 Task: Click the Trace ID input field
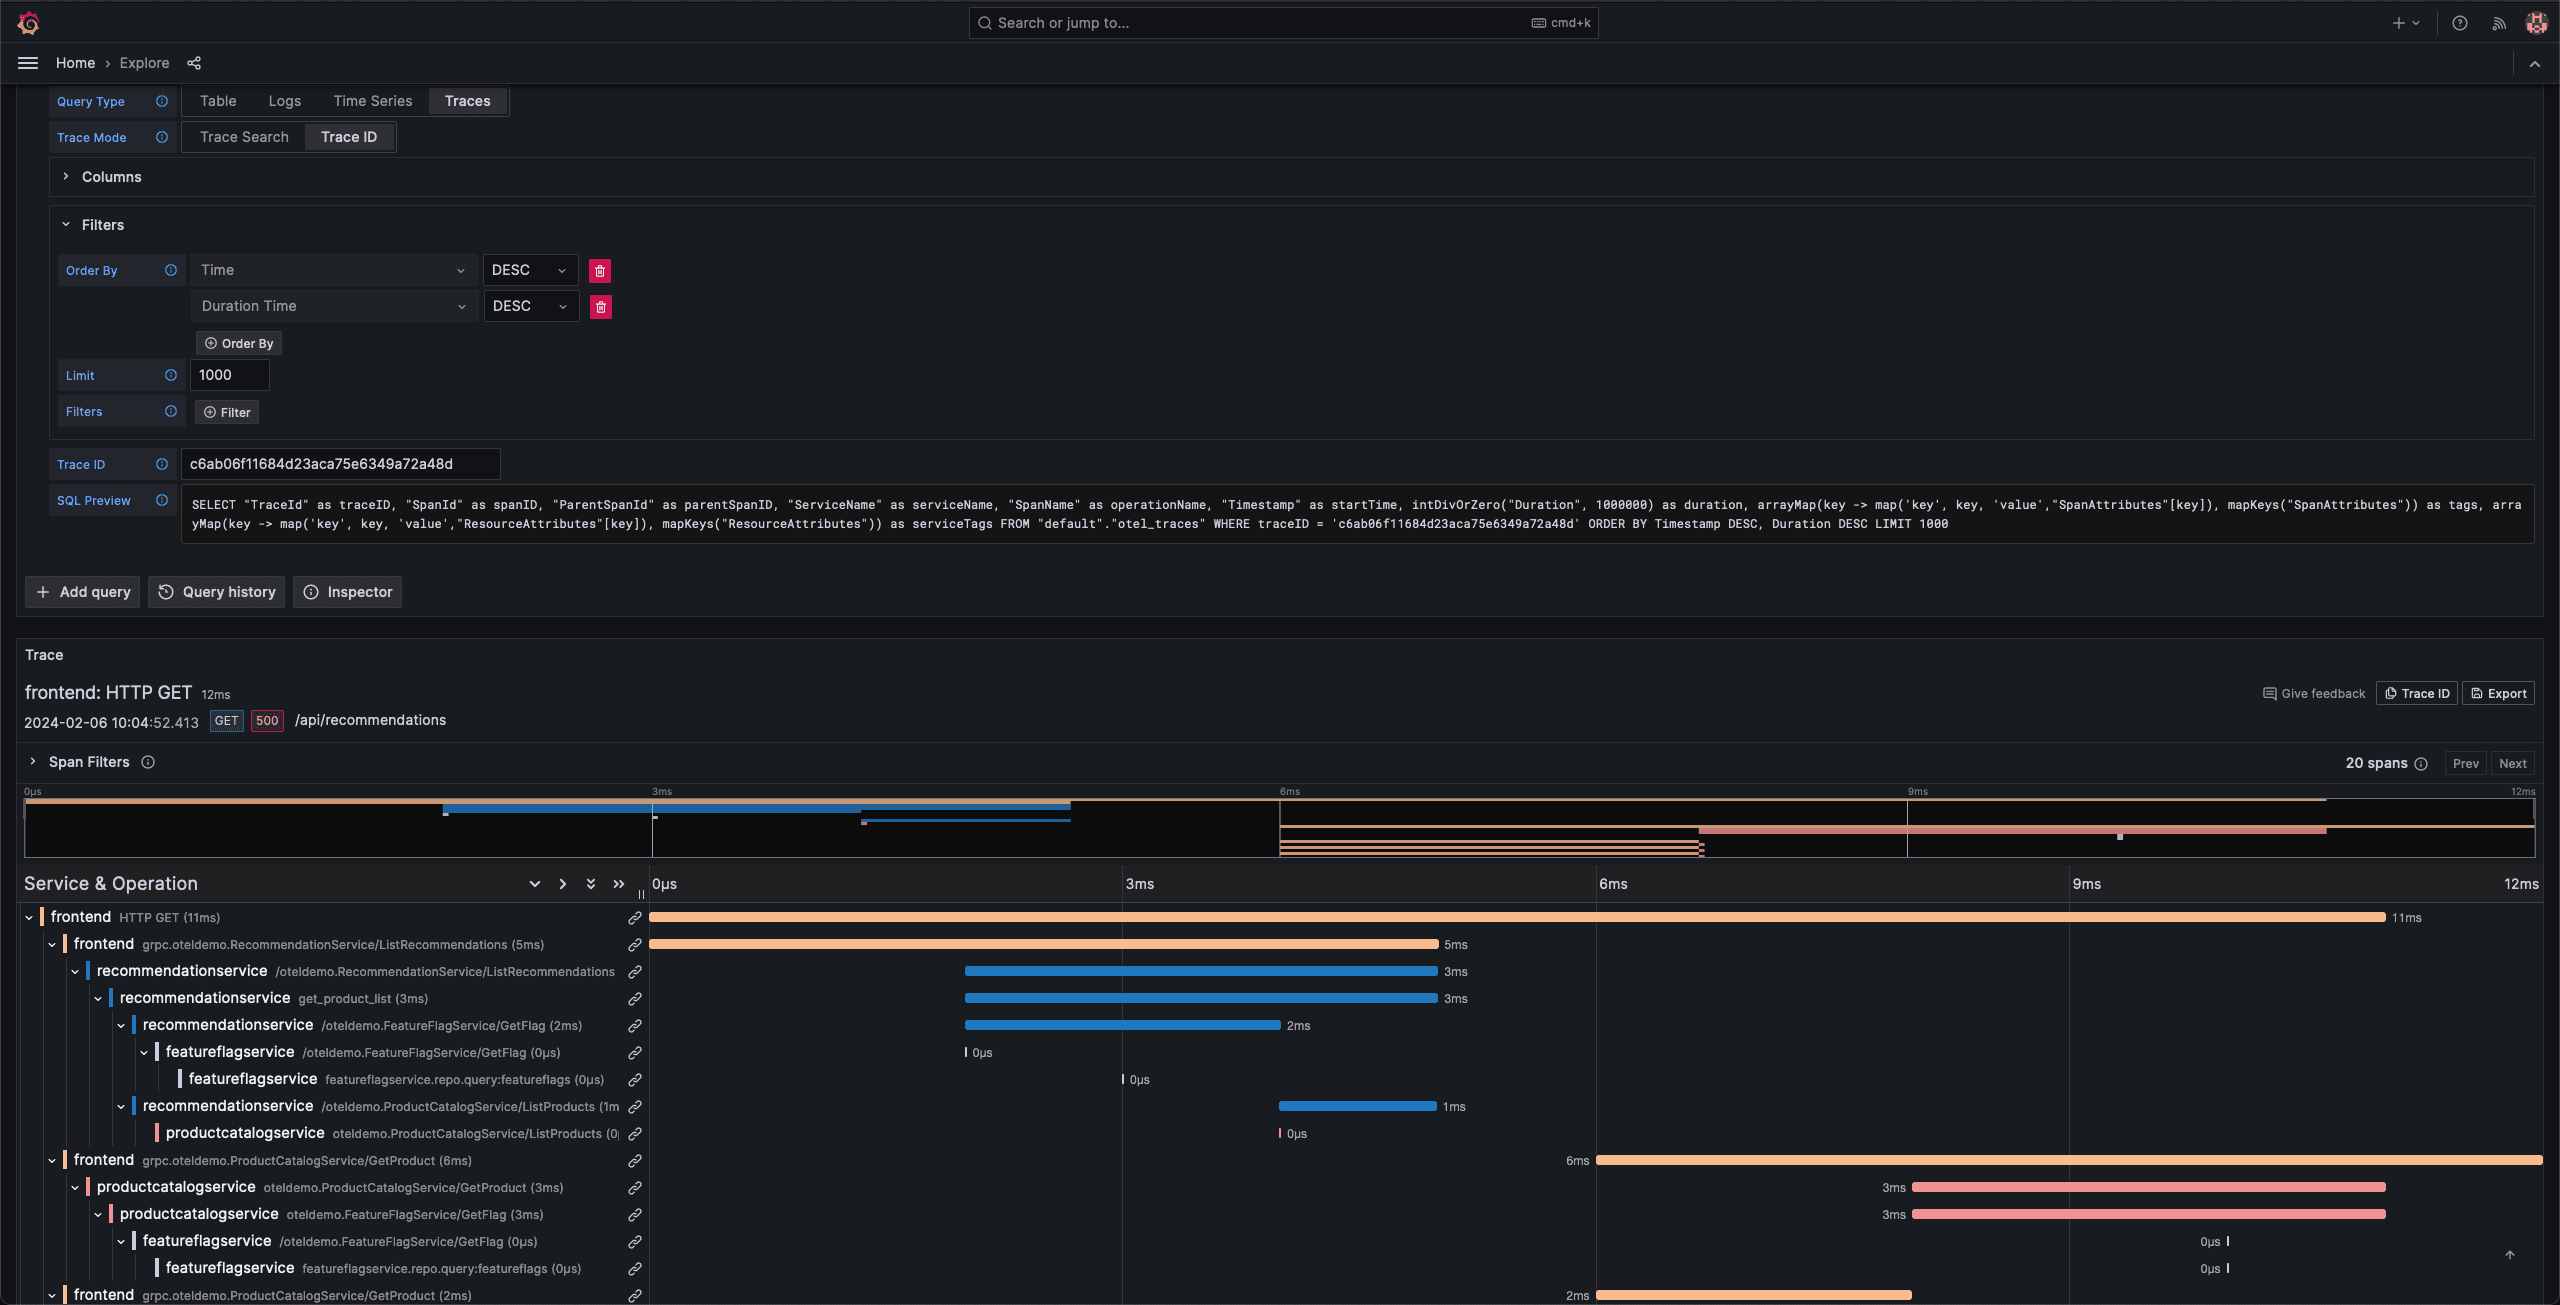(340, 464)
